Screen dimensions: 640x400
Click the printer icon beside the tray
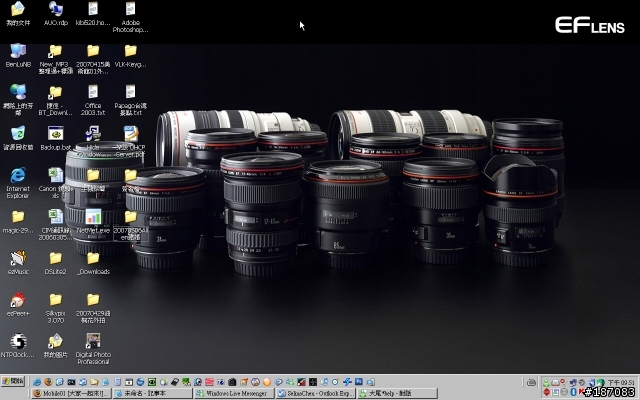point(531,382)
